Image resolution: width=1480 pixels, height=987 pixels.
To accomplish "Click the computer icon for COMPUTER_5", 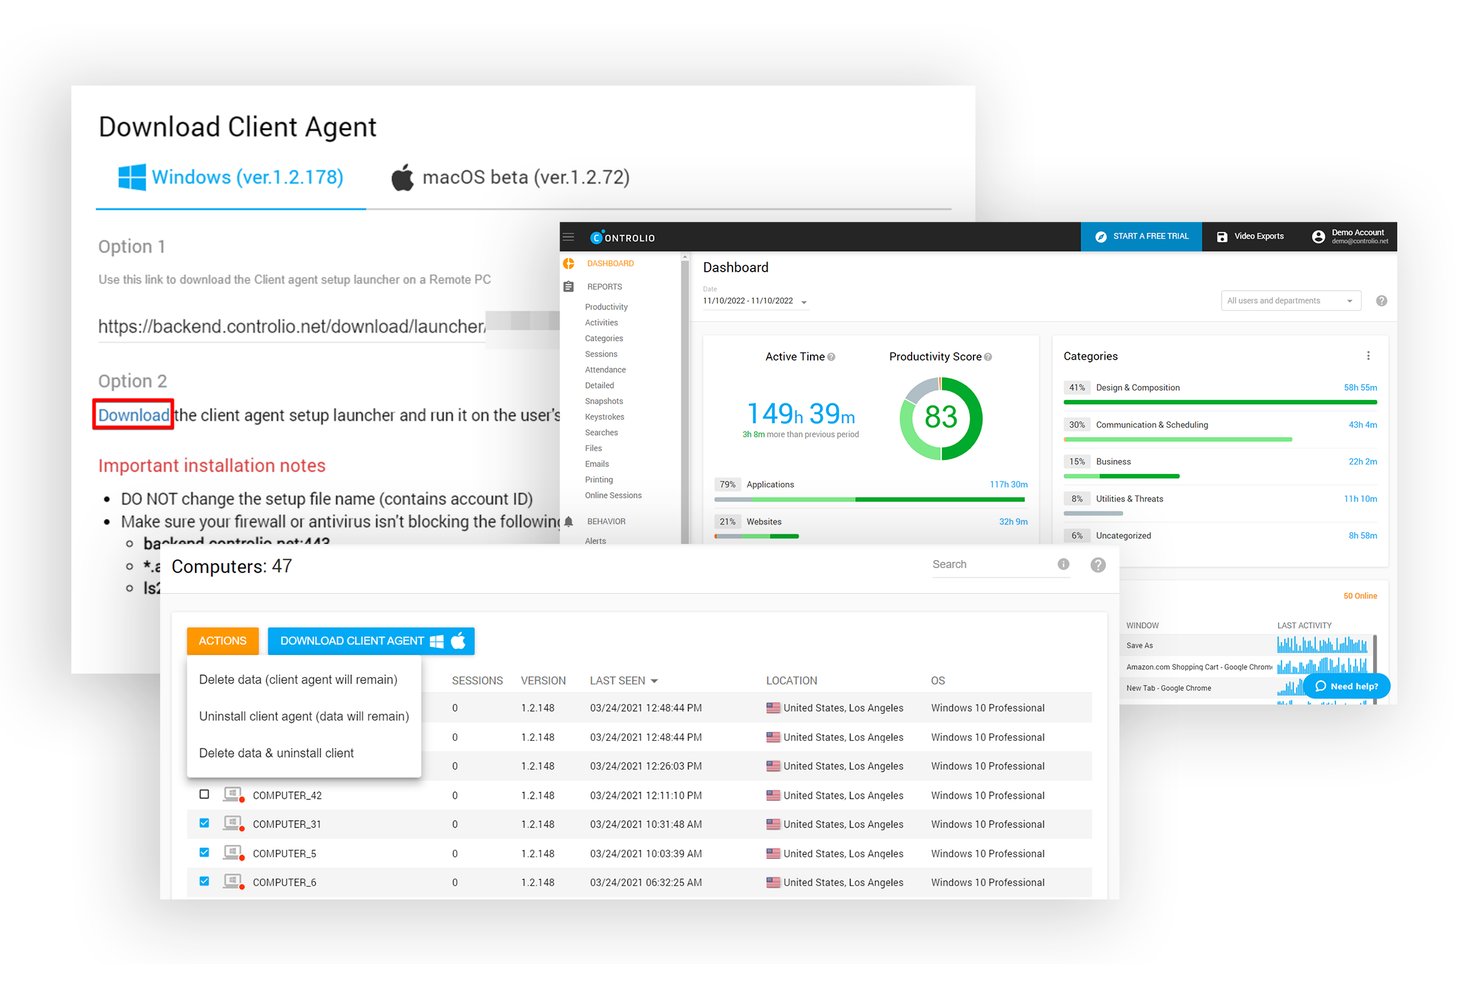I will point(233,853).
